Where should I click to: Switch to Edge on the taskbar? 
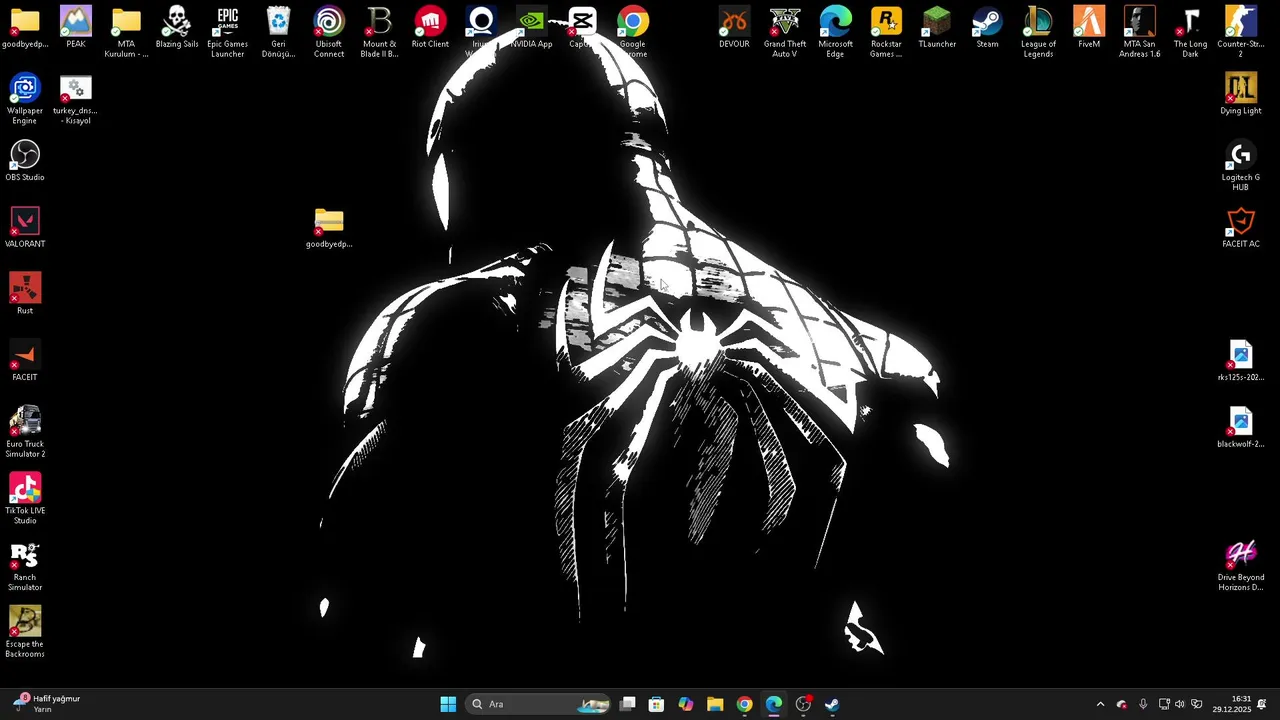click(x=773, y=704)
